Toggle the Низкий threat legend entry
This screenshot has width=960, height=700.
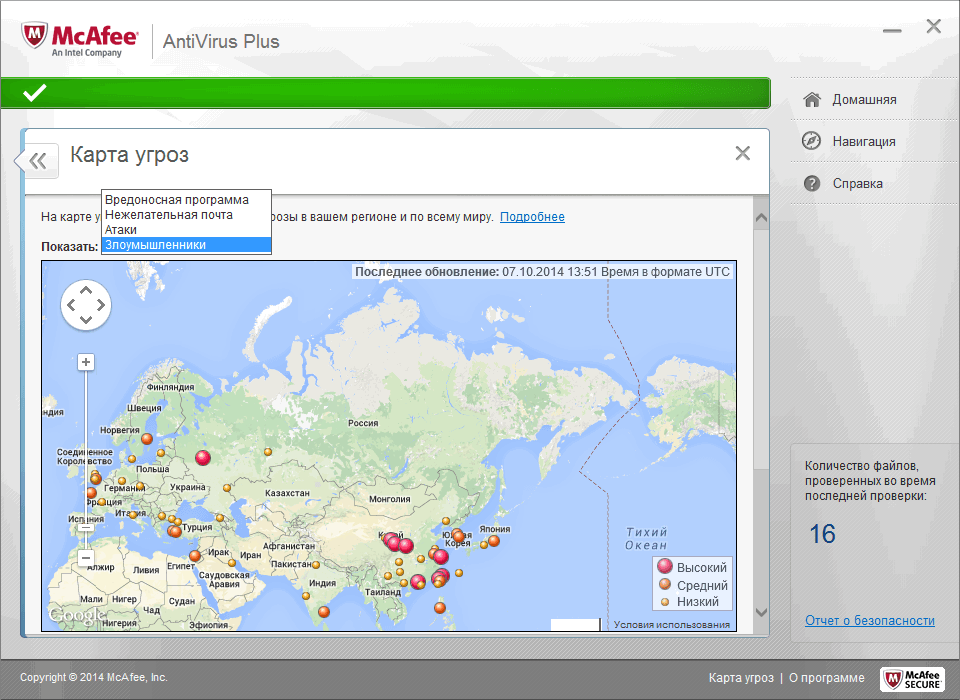tap(690, 600)
